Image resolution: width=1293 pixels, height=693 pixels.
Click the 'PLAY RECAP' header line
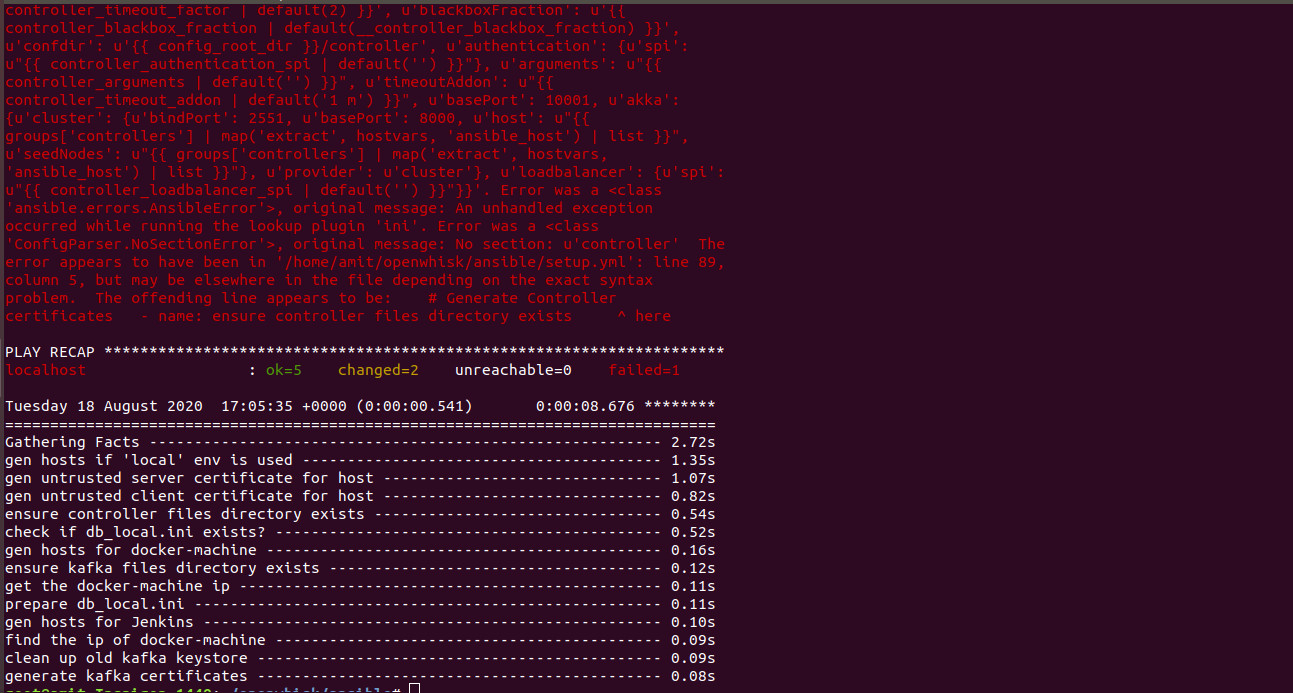coord(365,352)
